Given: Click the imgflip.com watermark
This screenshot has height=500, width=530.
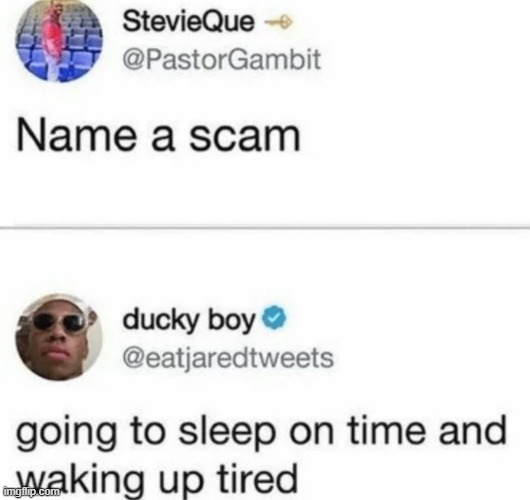Looking at the screenshot, I should pyautogui.click(x=31, y=491).
